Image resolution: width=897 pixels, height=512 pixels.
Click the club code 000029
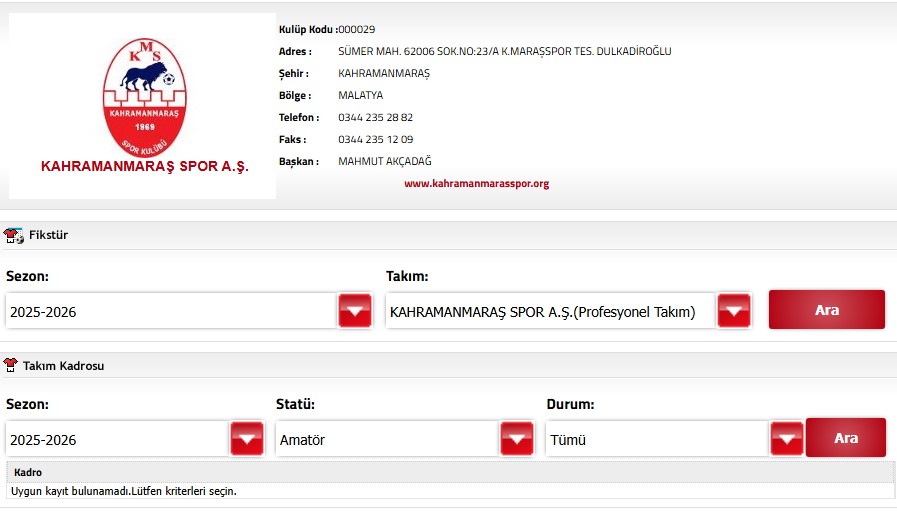click(357, 29)
